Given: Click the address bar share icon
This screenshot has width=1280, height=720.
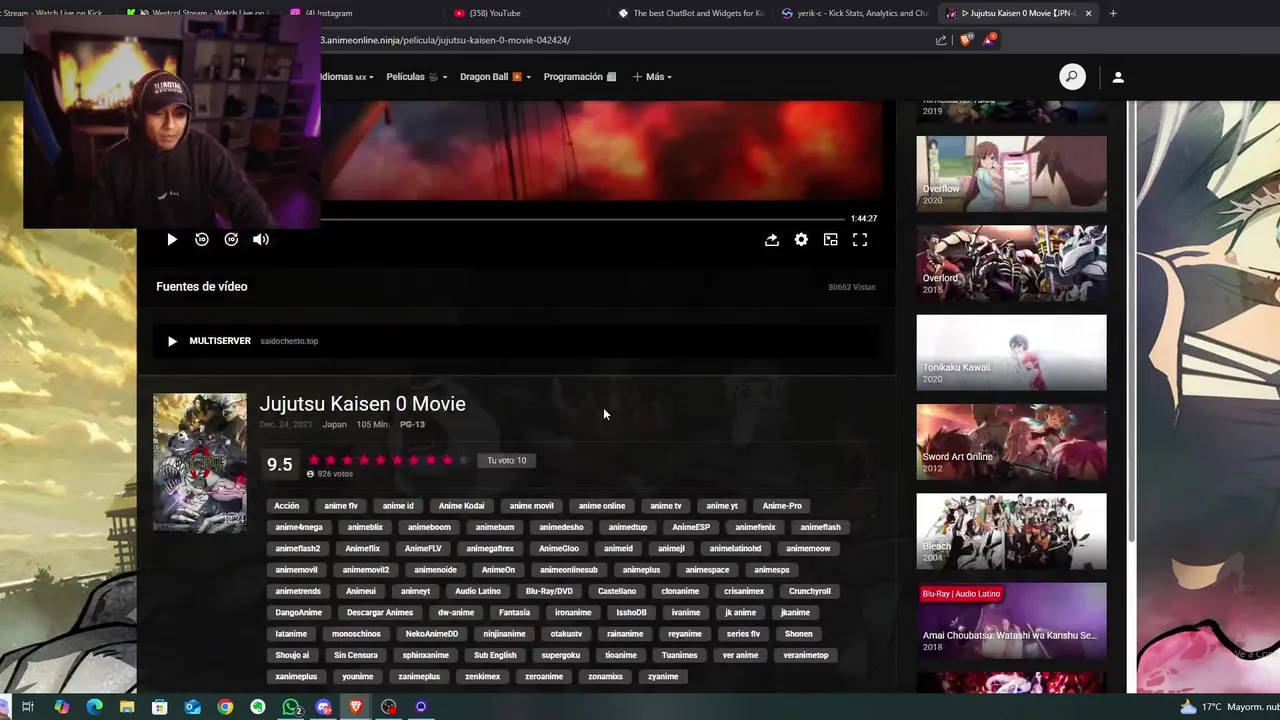Looking at the screenshot, I should [941, 40].
